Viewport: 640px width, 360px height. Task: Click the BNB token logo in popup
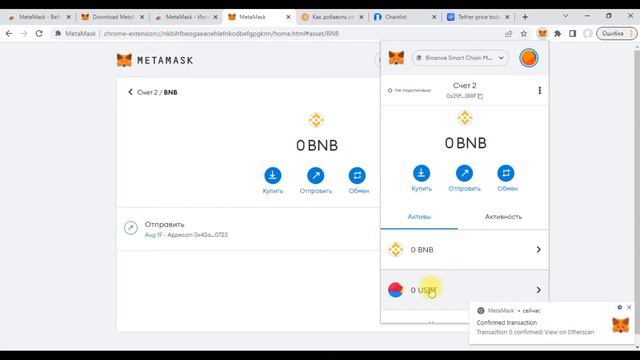[x=464, y=118]
